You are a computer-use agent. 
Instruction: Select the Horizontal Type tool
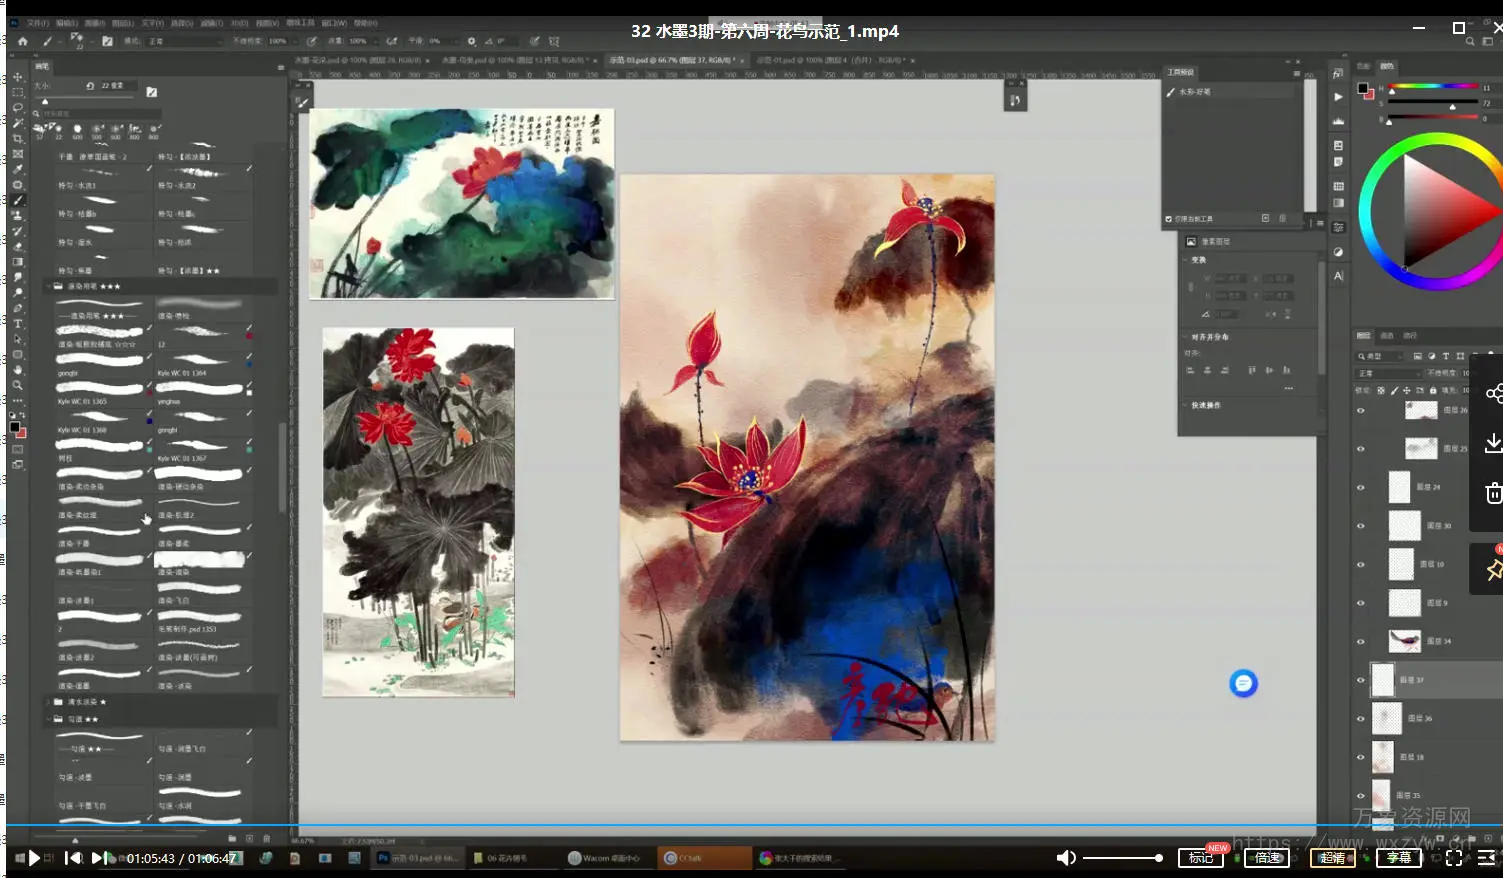(x=18, y=324)
